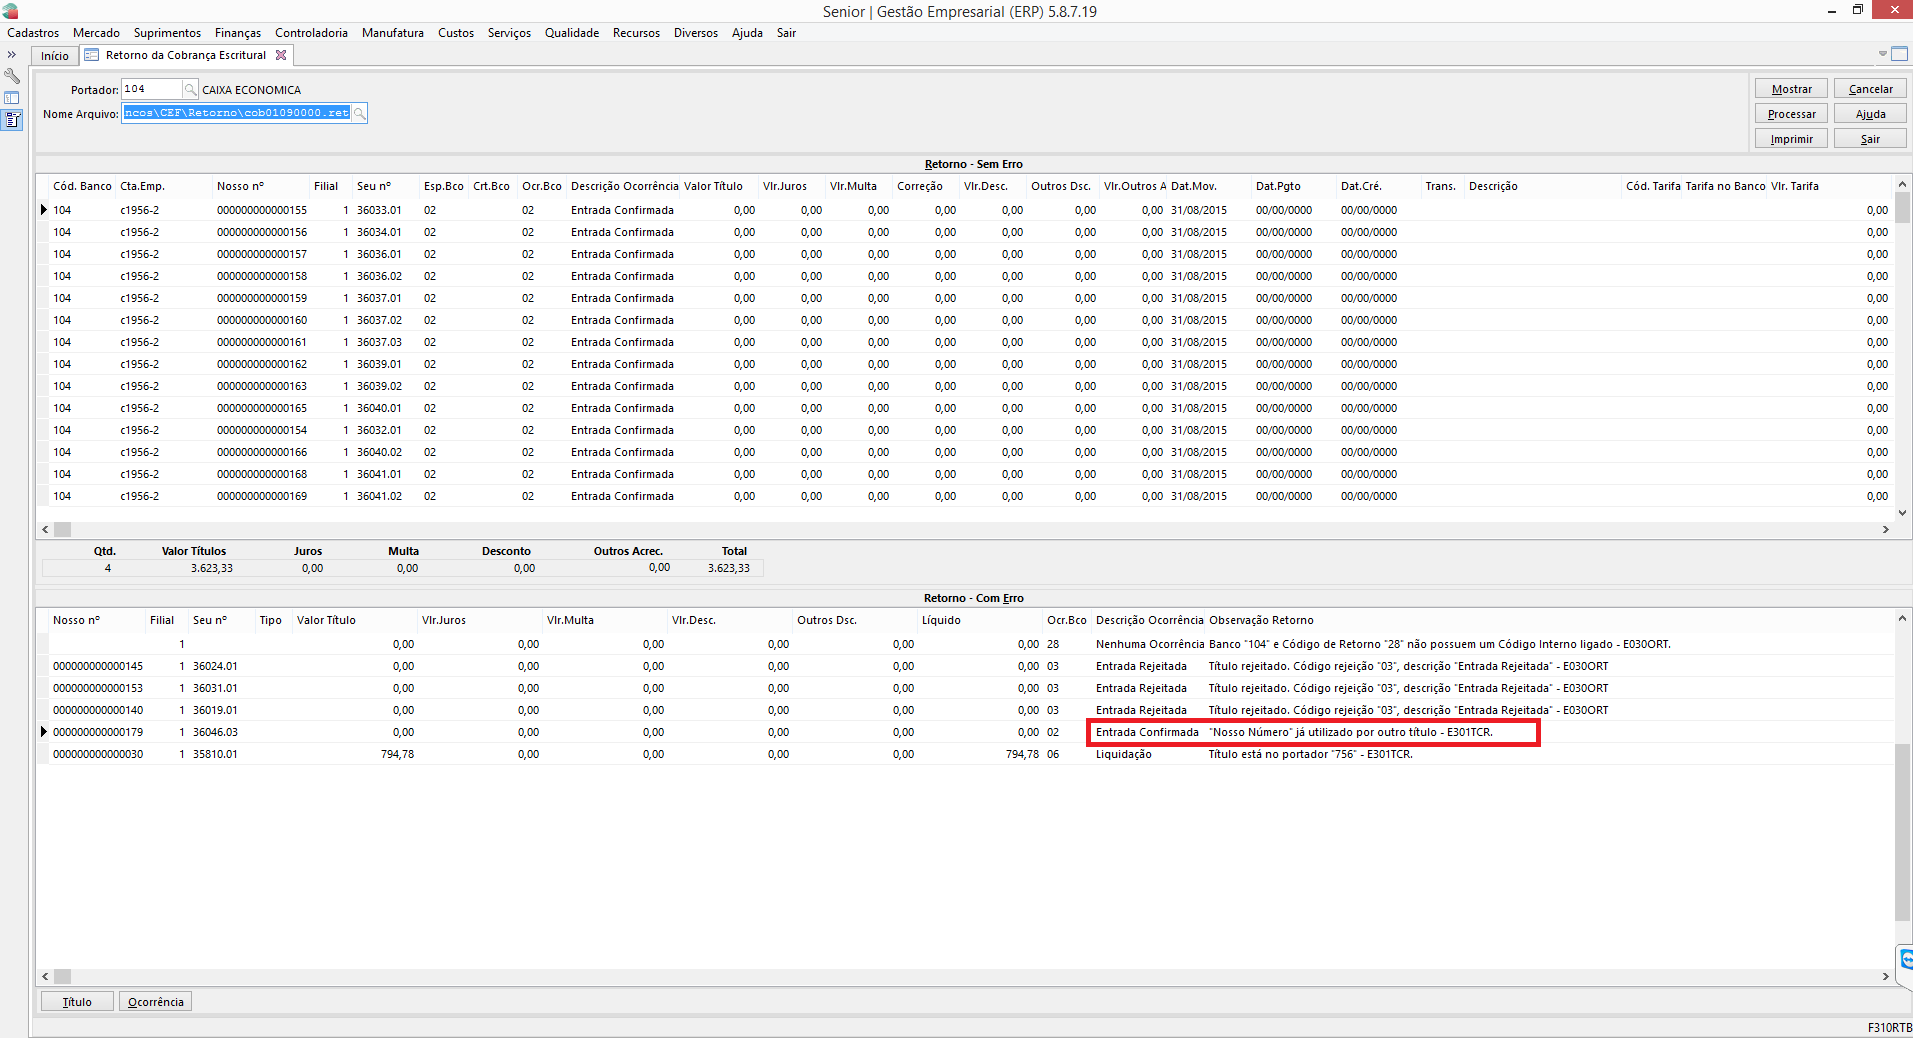Click the Mostrar button
The width and height of the screenshot is (1913, 1038).
1791,89
